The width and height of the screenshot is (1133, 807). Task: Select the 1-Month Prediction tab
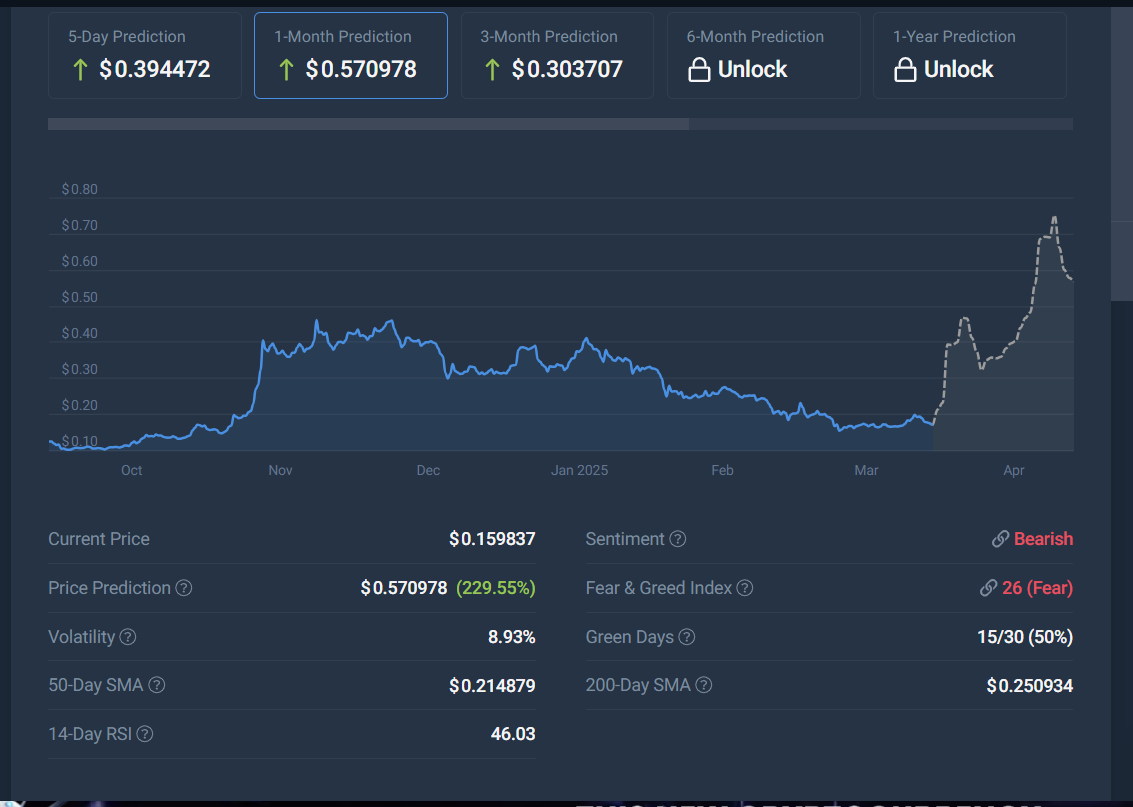(x=350, y=55)
